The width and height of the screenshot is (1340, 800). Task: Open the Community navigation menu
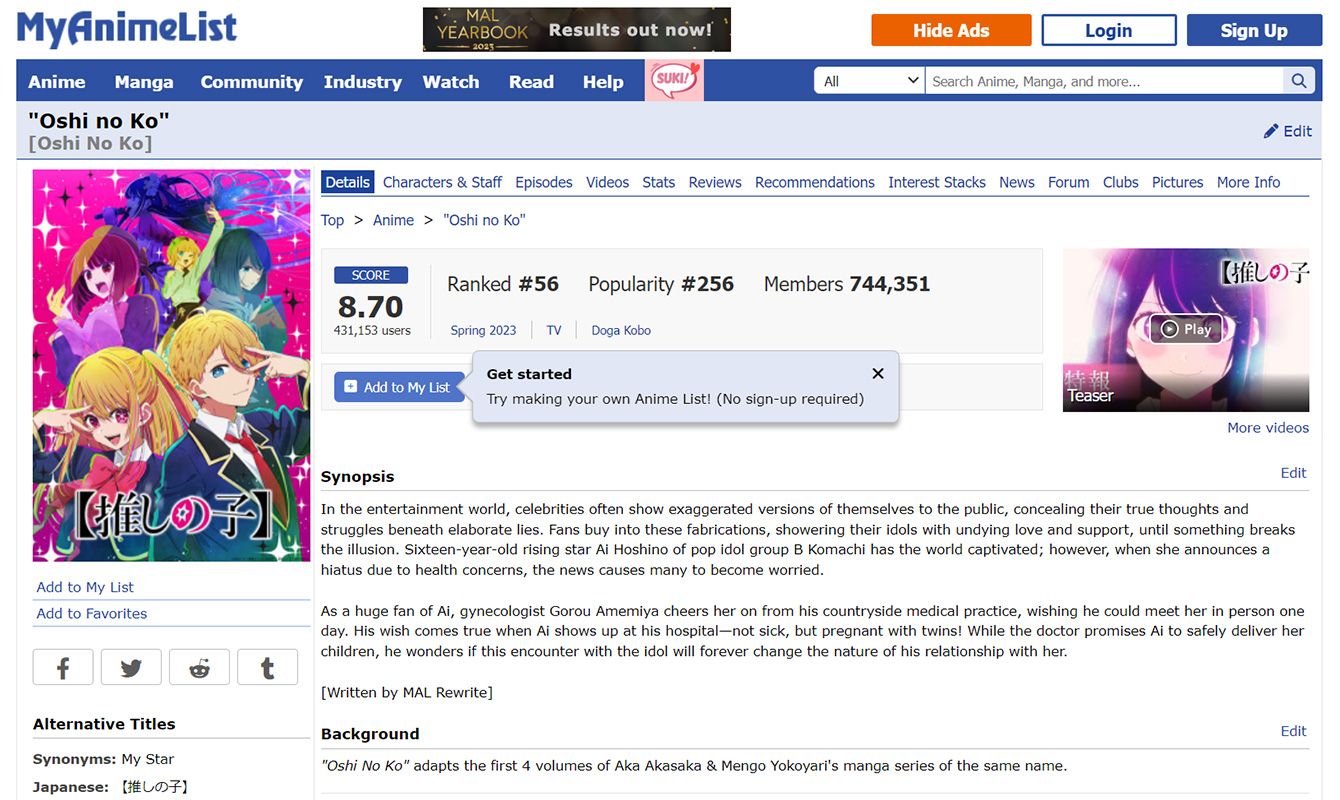(251, 82)
